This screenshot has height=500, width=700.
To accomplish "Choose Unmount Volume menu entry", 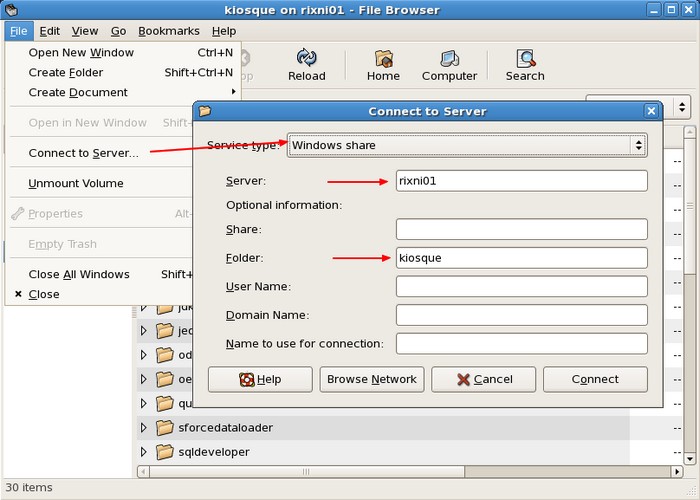I will click(76, 183).
